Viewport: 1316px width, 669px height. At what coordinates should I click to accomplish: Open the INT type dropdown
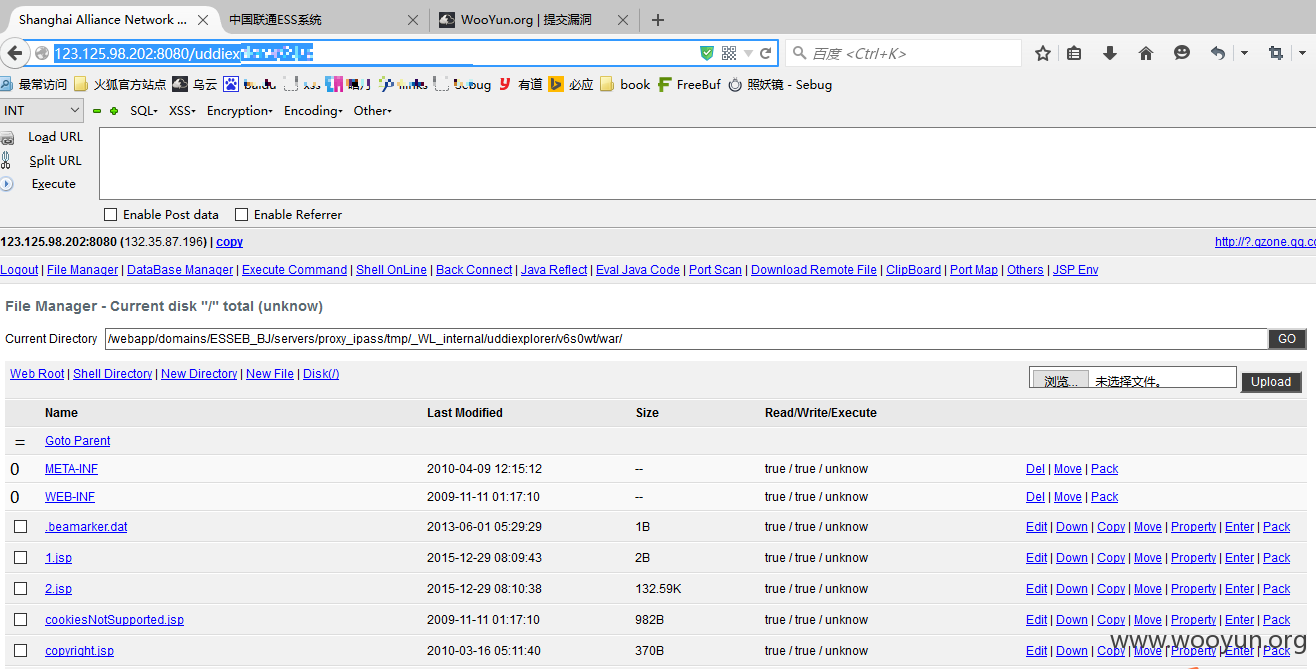pyautogui.click(x=42, y=111)
